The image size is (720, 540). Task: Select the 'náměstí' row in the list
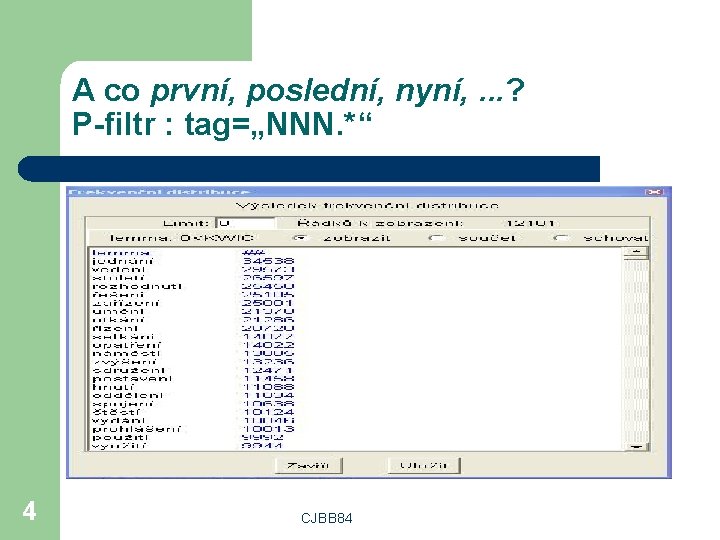click(x=193, y=353)
